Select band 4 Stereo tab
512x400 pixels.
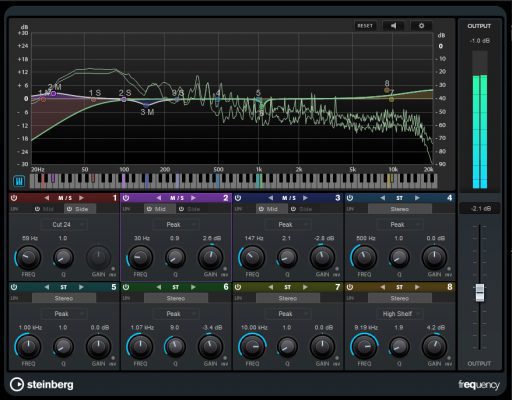click(x=400, y=209)
